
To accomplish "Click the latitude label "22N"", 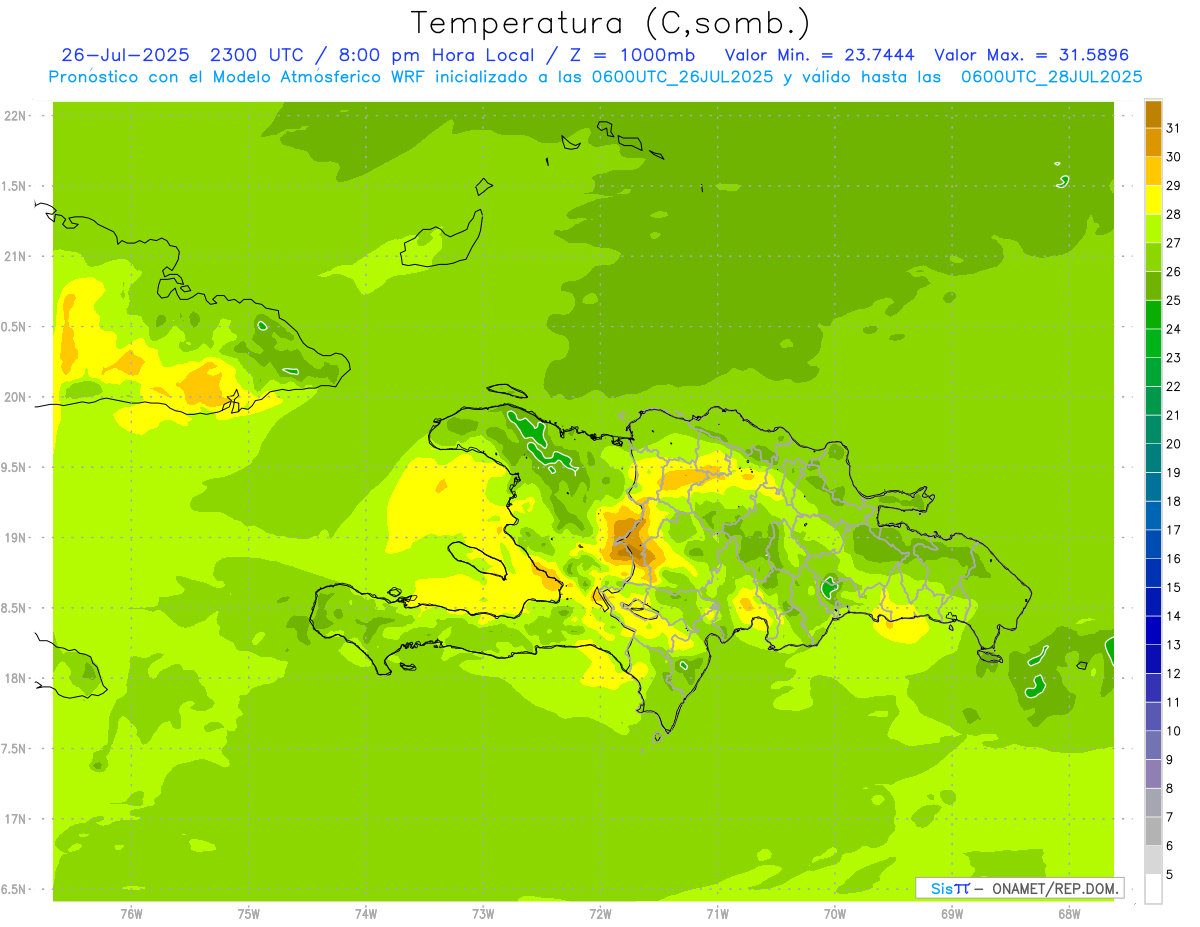I will (x=17, y=116).
